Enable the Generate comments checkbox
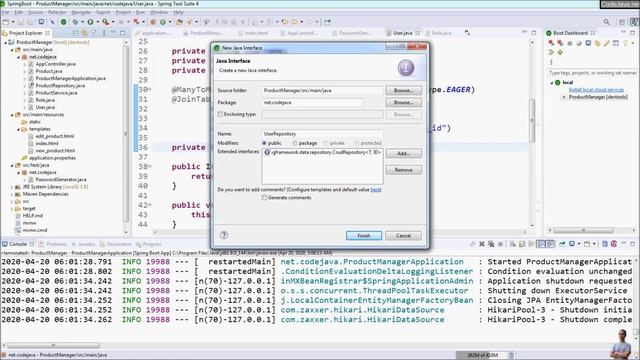This screenshot has height=360, width=640. click(264, 198)
